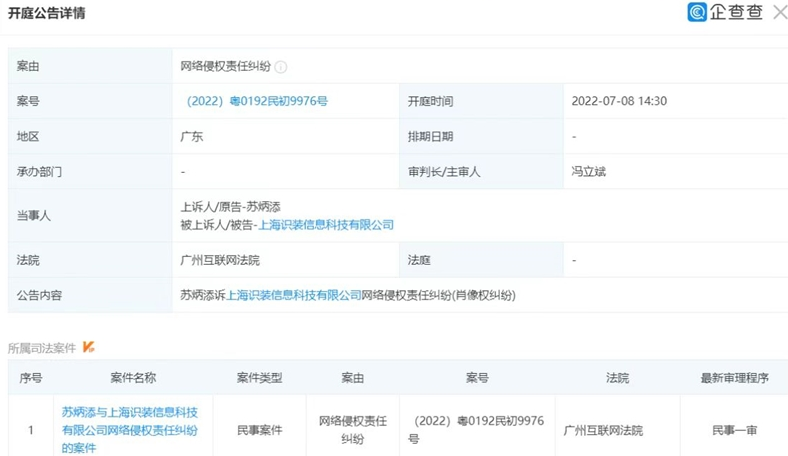Click the 企查查 logo icon
Viewport: 788px width, 456px height.
697,13
